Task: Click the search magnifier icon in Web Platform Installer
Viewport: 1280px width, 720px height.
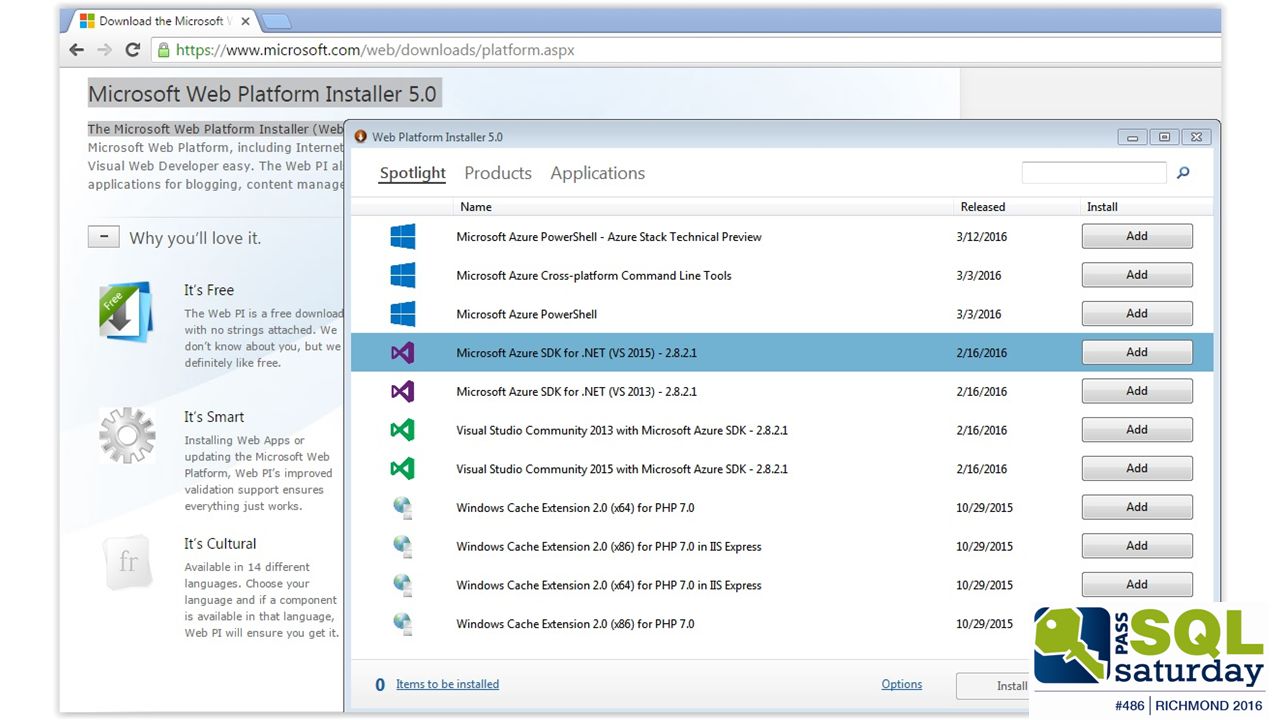Action: [1183, 173]
